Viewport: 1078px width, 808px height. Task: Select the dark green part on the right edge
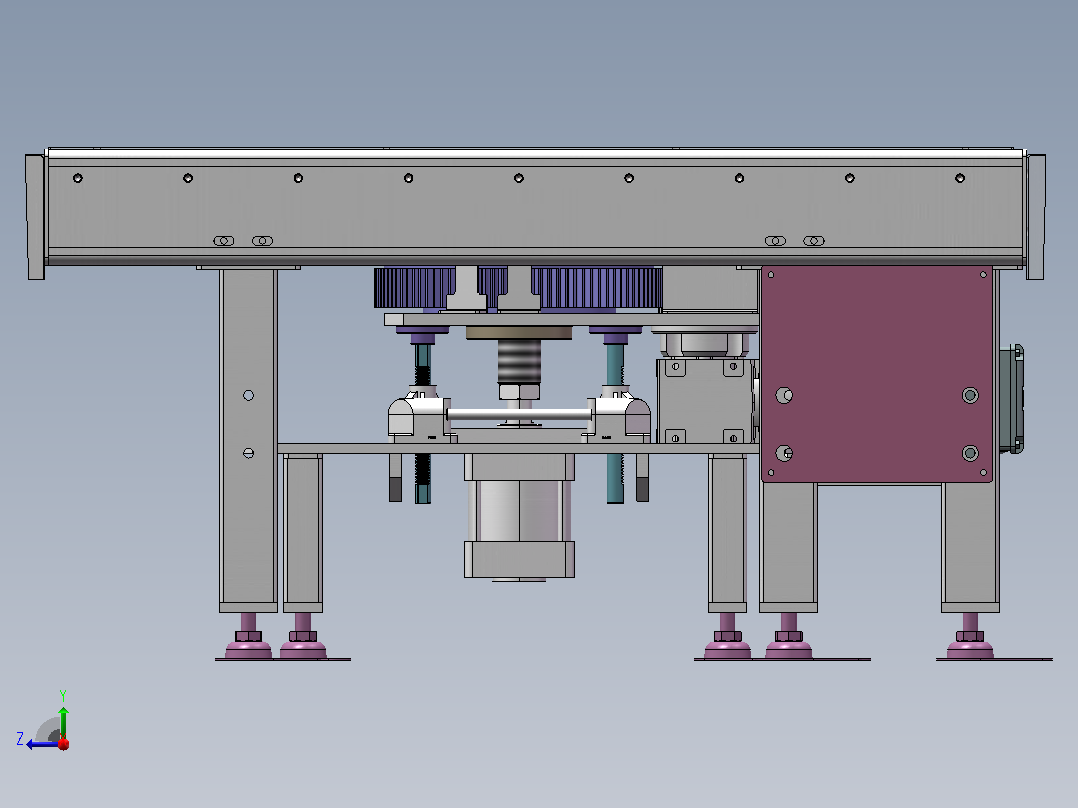[1011, 399]
